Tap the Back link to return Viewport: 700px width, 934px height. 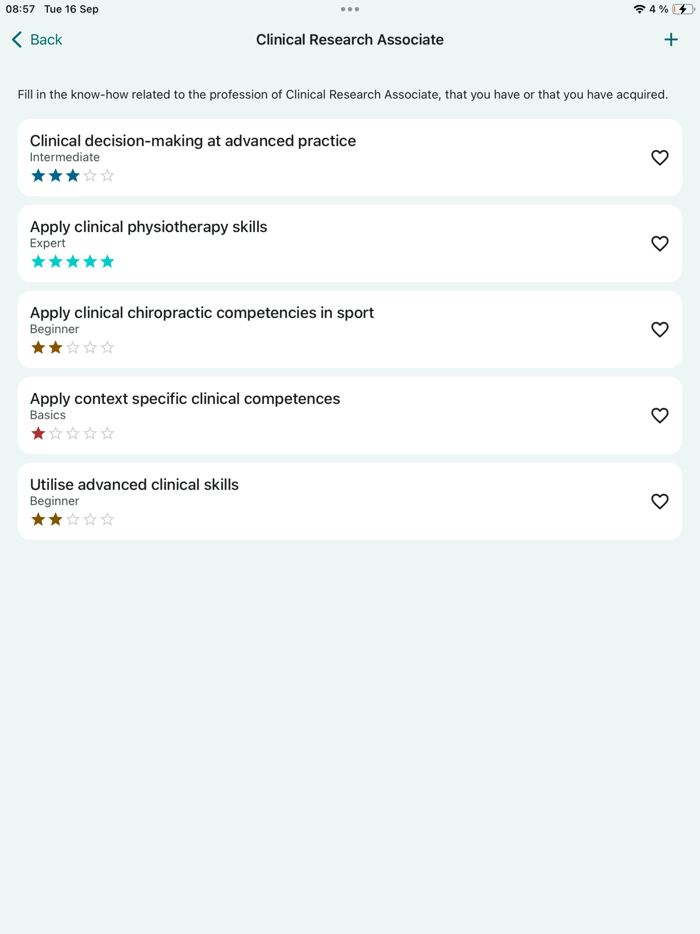coord(44,39)
